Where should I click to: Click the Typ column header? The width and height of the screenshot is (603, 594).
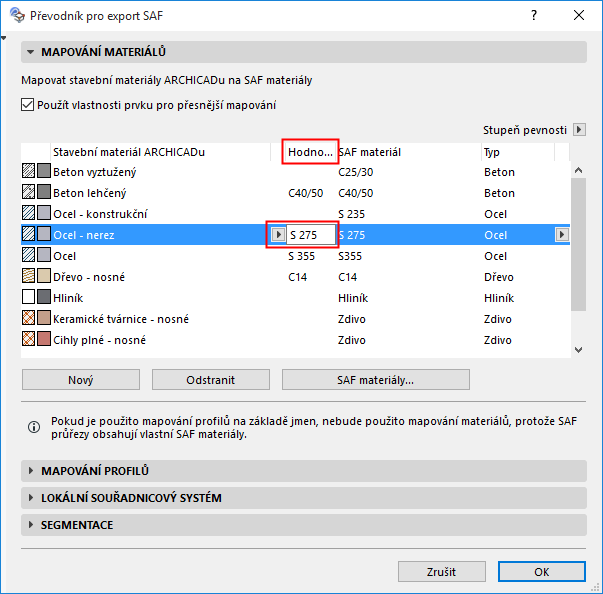click(x=518, y=152)
